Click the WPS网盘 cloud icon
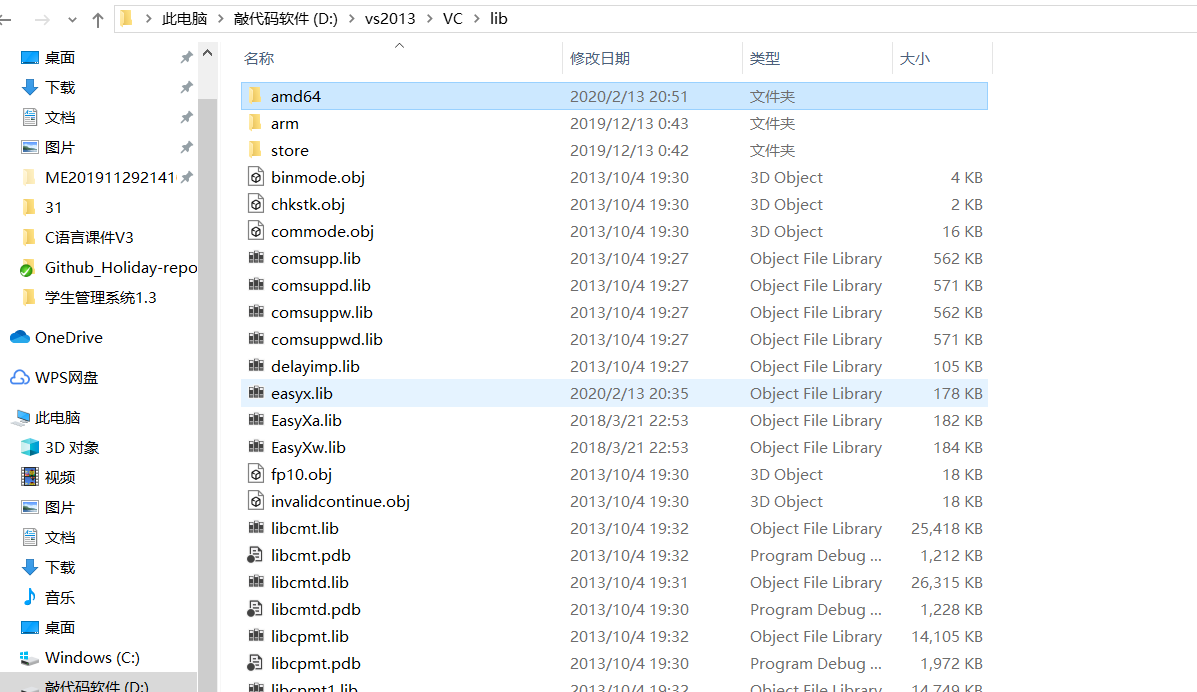The height and width of the screenshot is (692, 1197). (20, 377)
